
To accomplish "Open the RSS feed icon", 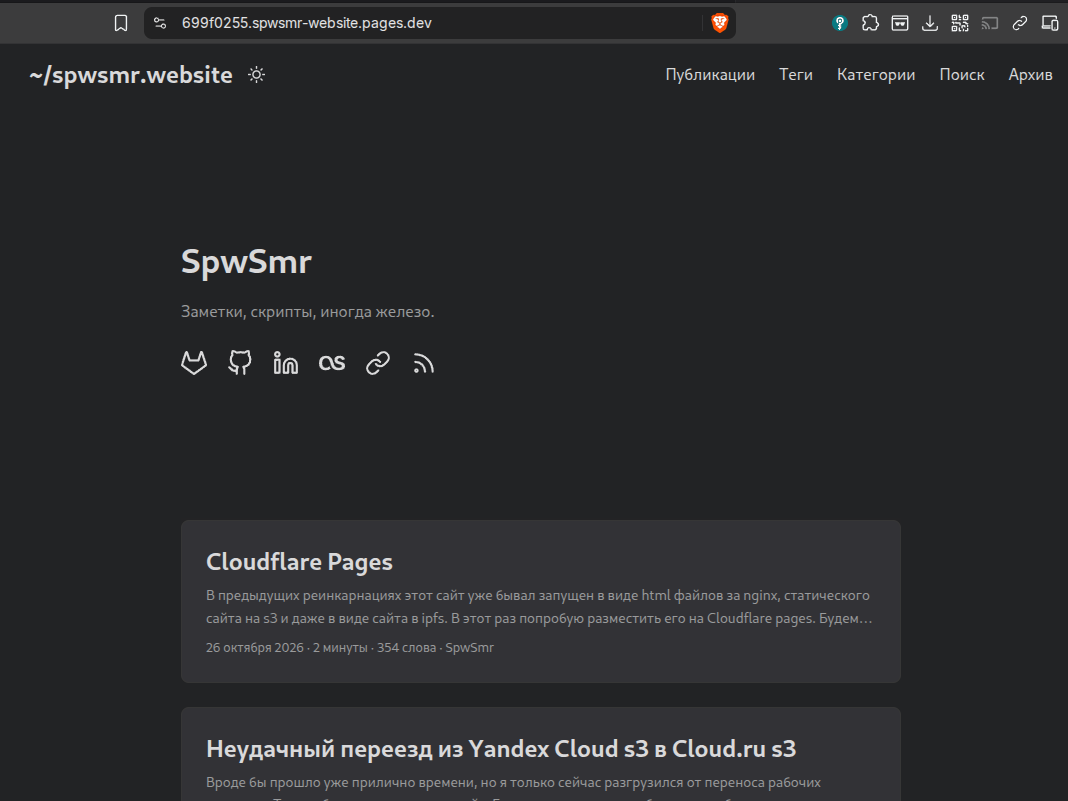I will (x=423, y=363).
